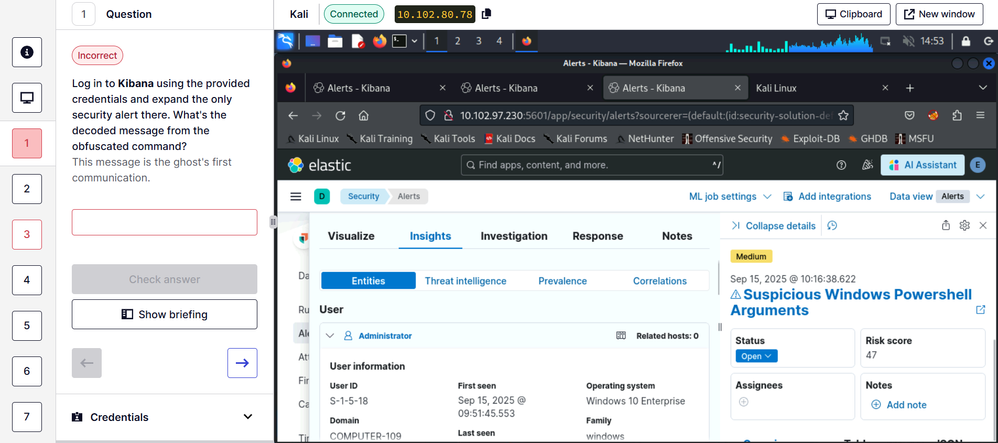Copy the IP address to clipboard
The height and width of the screenshot is (443, 998).
tap(486, 14)
